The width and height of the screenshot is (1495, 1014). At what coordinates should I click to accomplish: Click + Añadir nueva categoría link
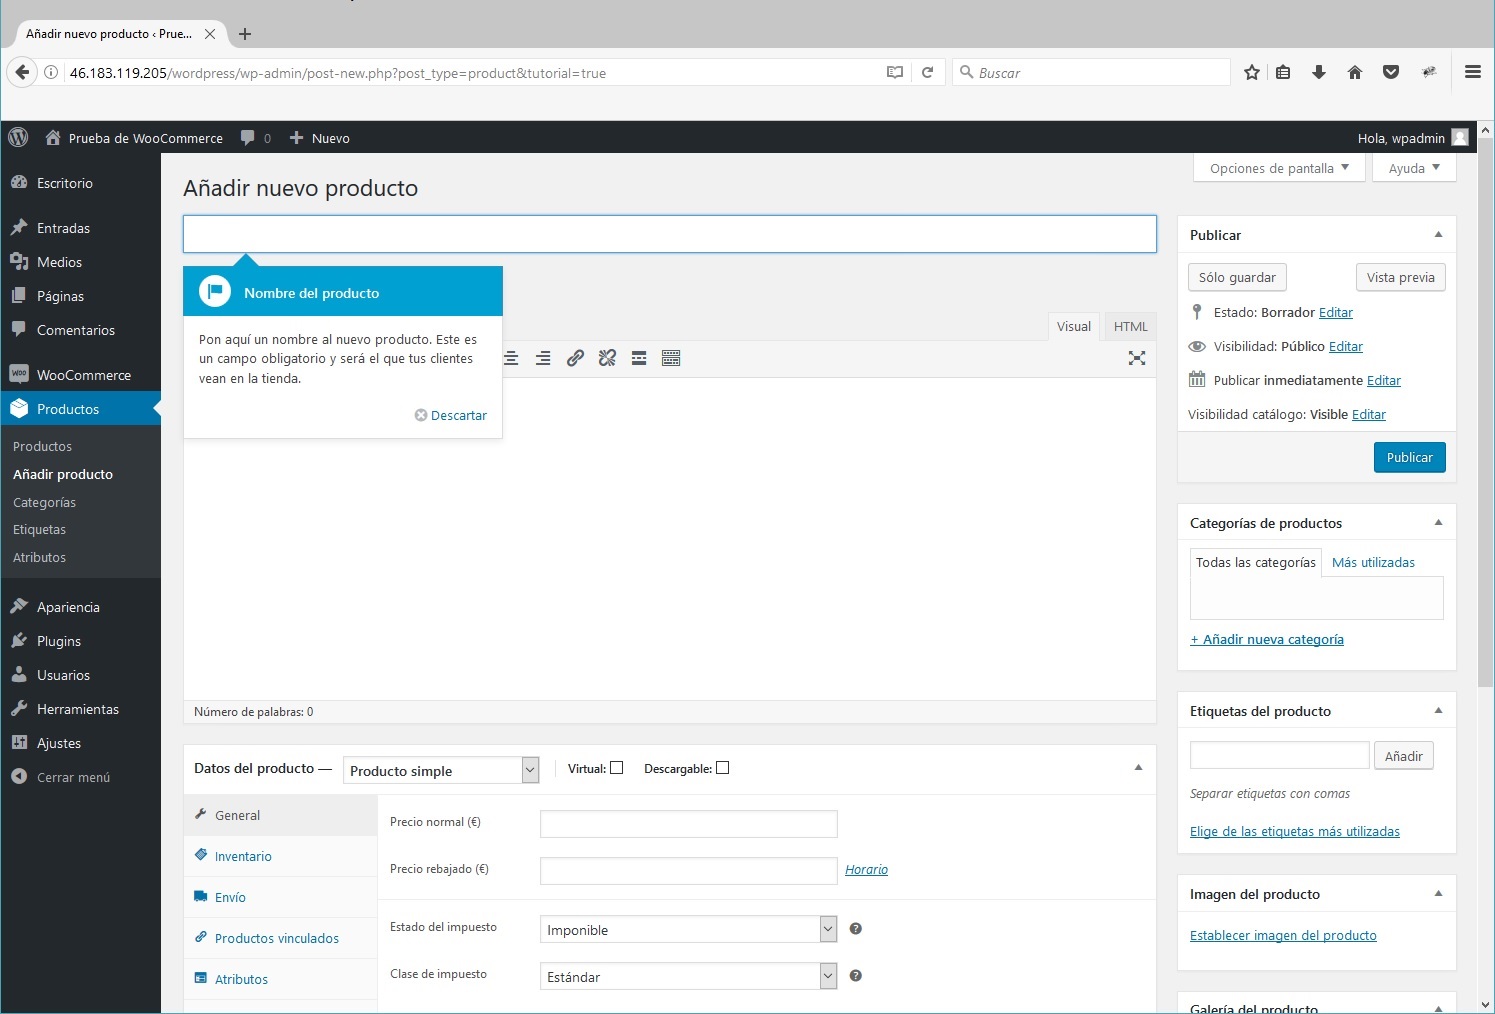(x=1267, y=639)
